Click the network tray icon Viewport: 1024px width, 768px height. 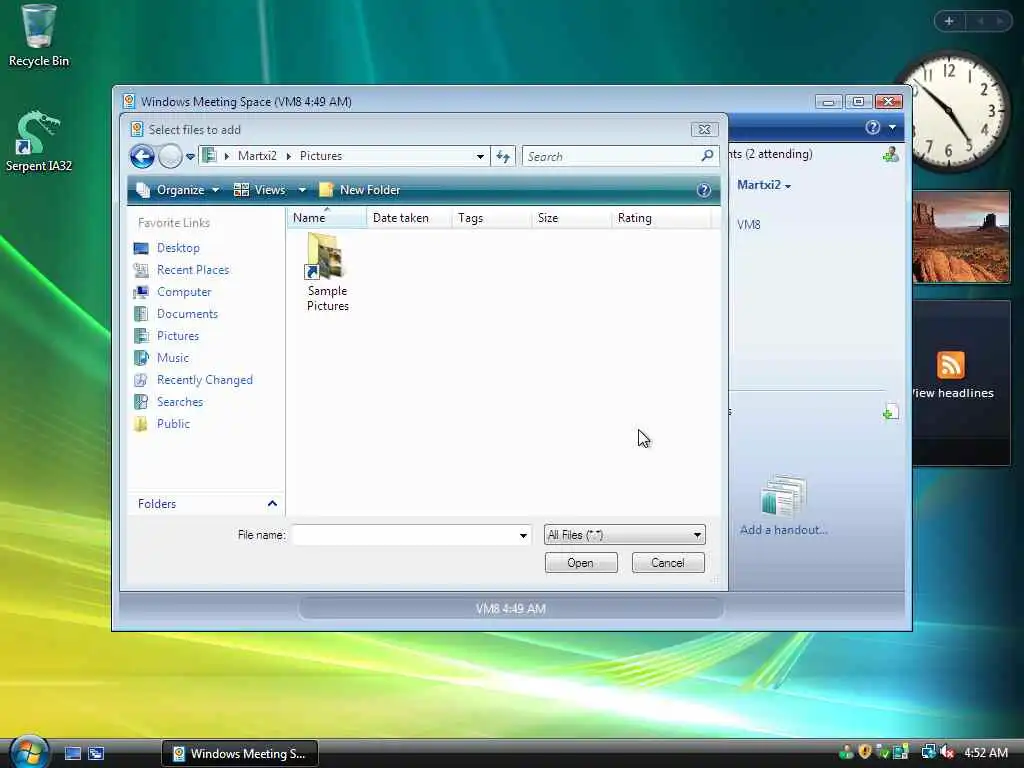928,752
